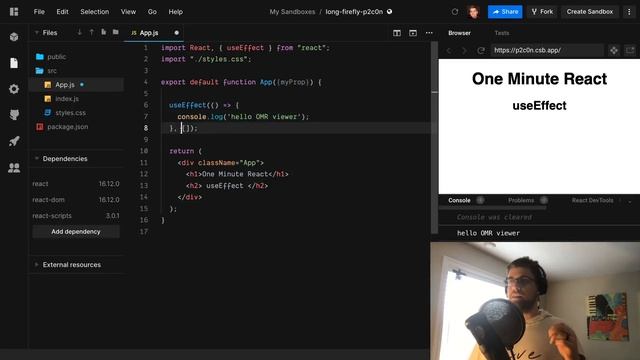Open the top-right vertical ellipsis menu
Image resolution: width=640 pixels, height=360 pixels.
629,12
